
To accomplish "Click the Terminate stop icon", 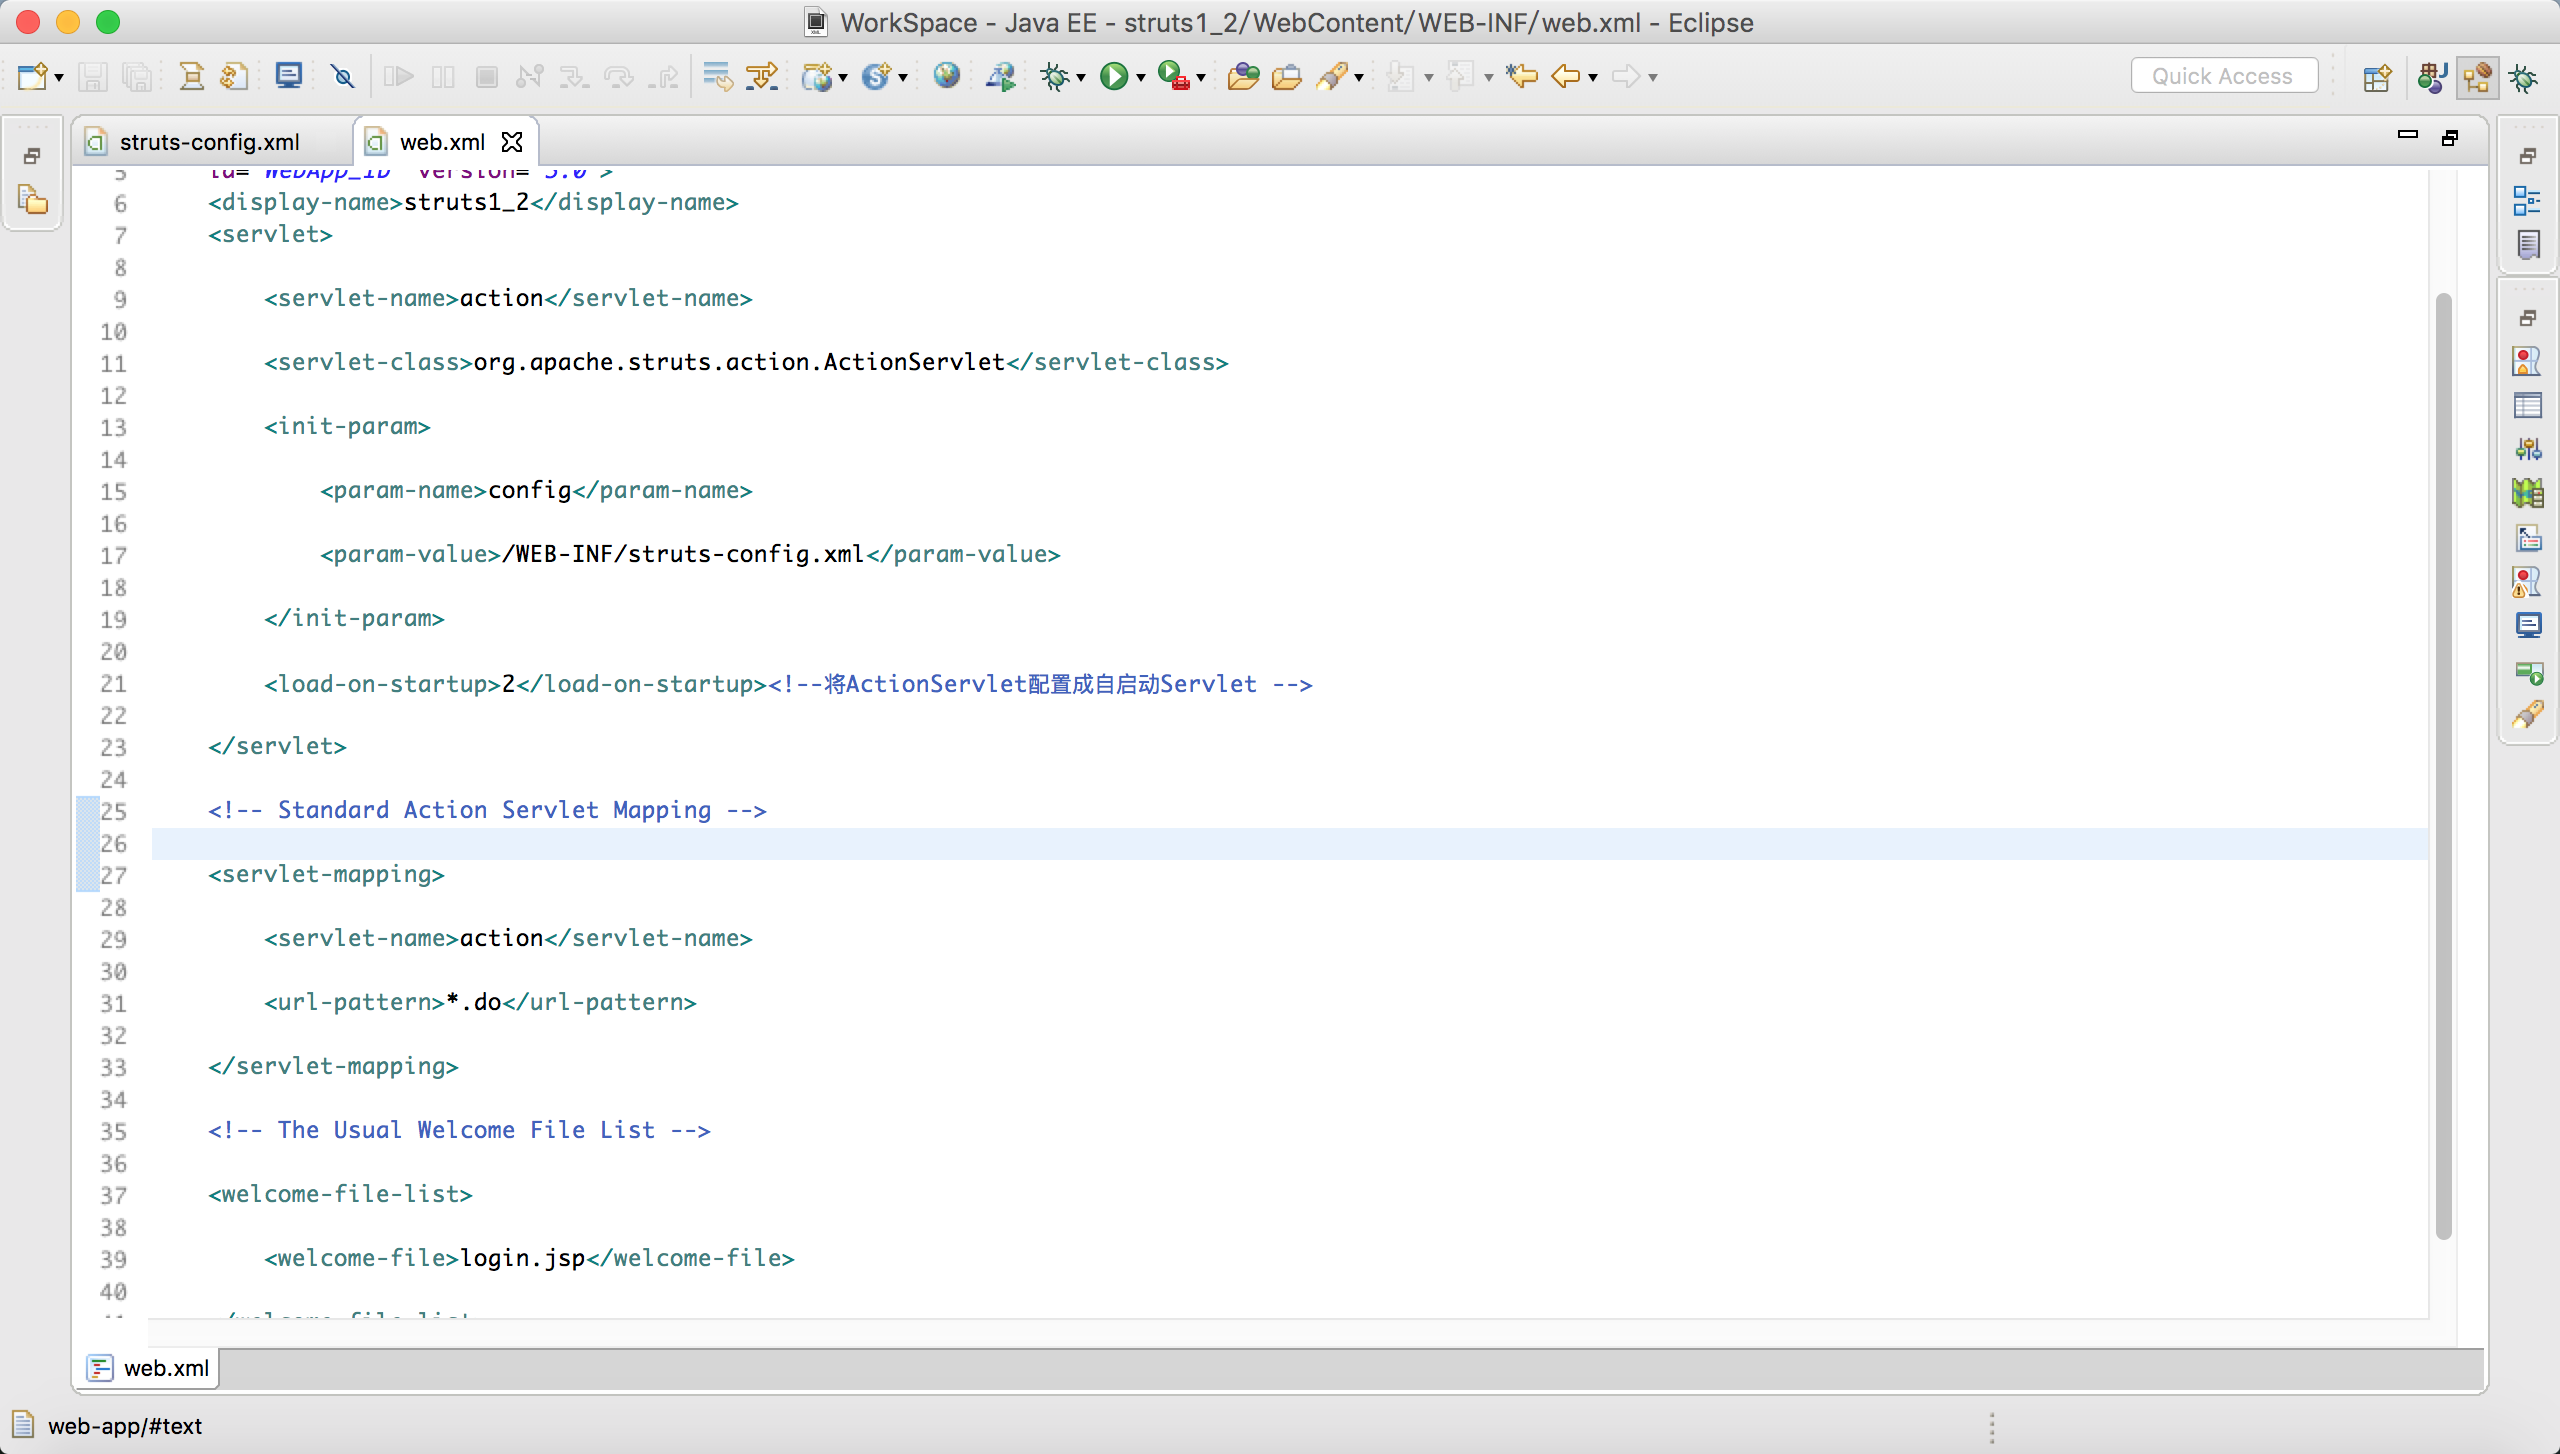I will tap(487, 77).
